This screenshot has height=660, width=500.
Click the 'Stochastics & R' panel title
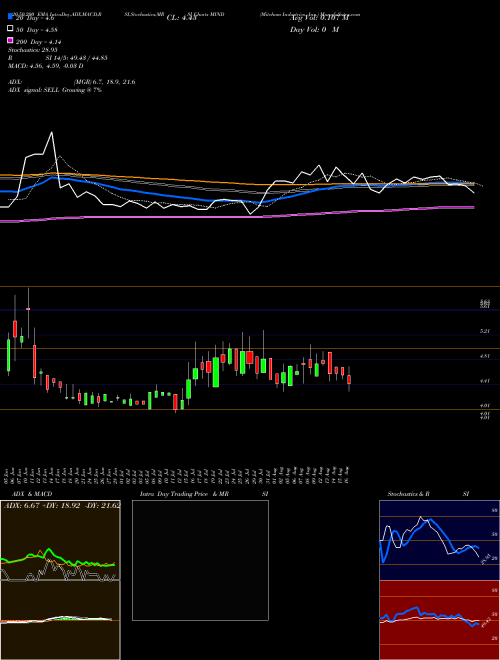(408, 494)
